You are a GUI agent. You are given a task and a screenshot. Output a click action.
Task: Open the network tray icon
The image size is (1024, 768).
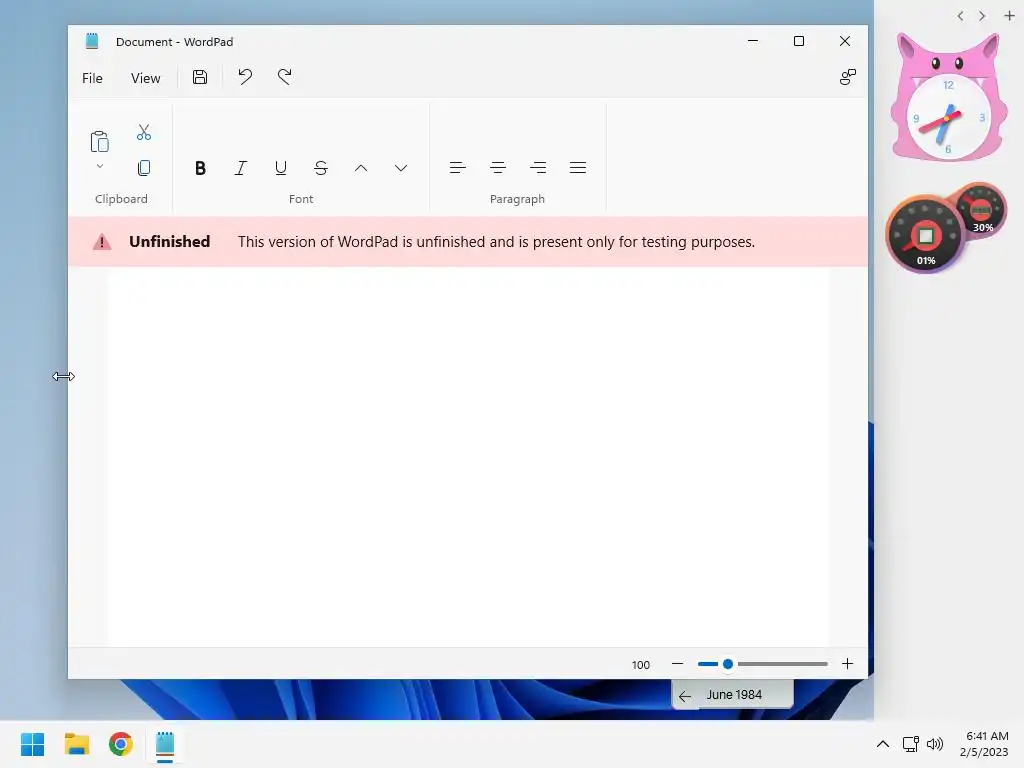tap(910, 744)
